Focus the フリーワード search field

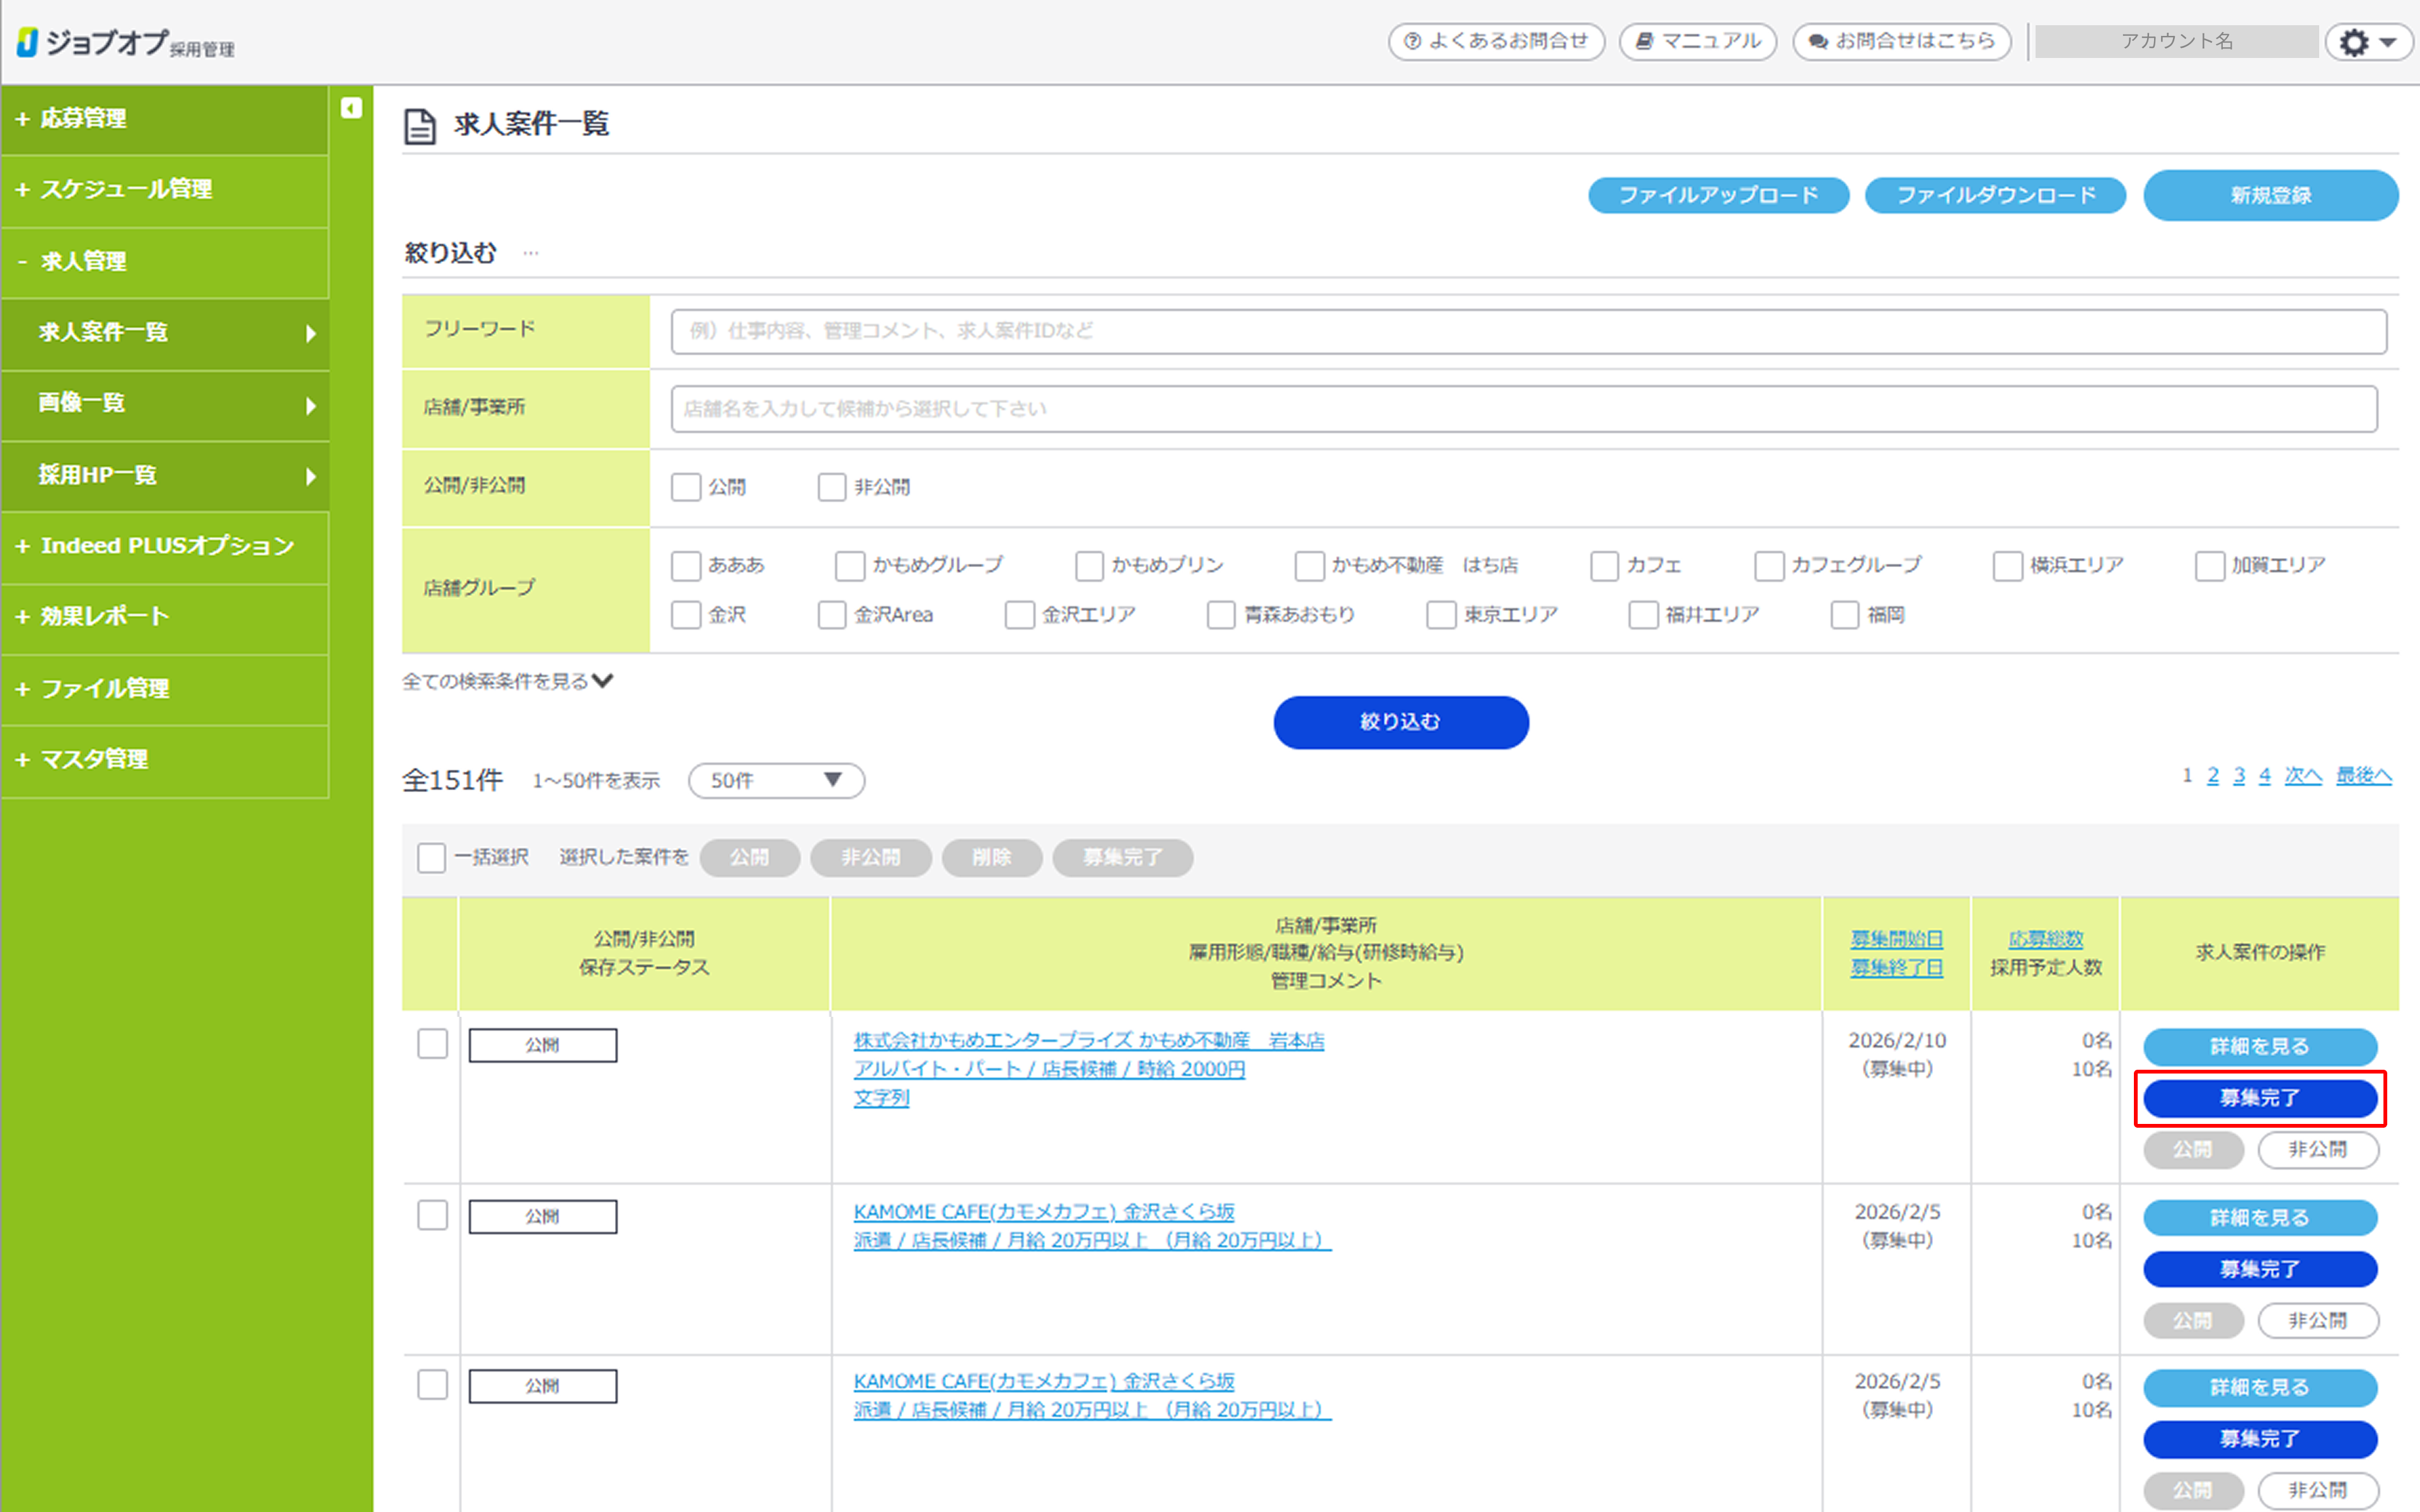1528,331
